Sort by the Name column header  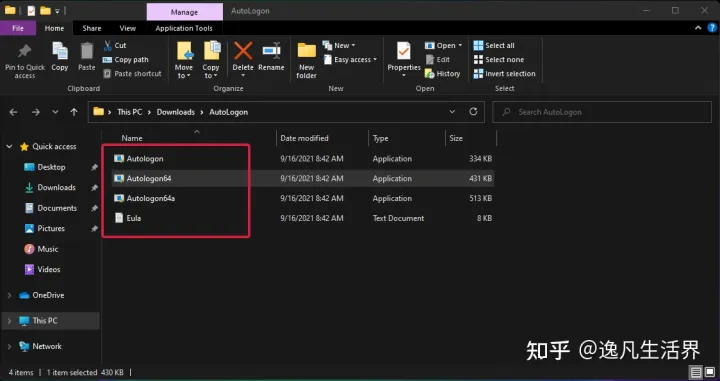[132, 138]
